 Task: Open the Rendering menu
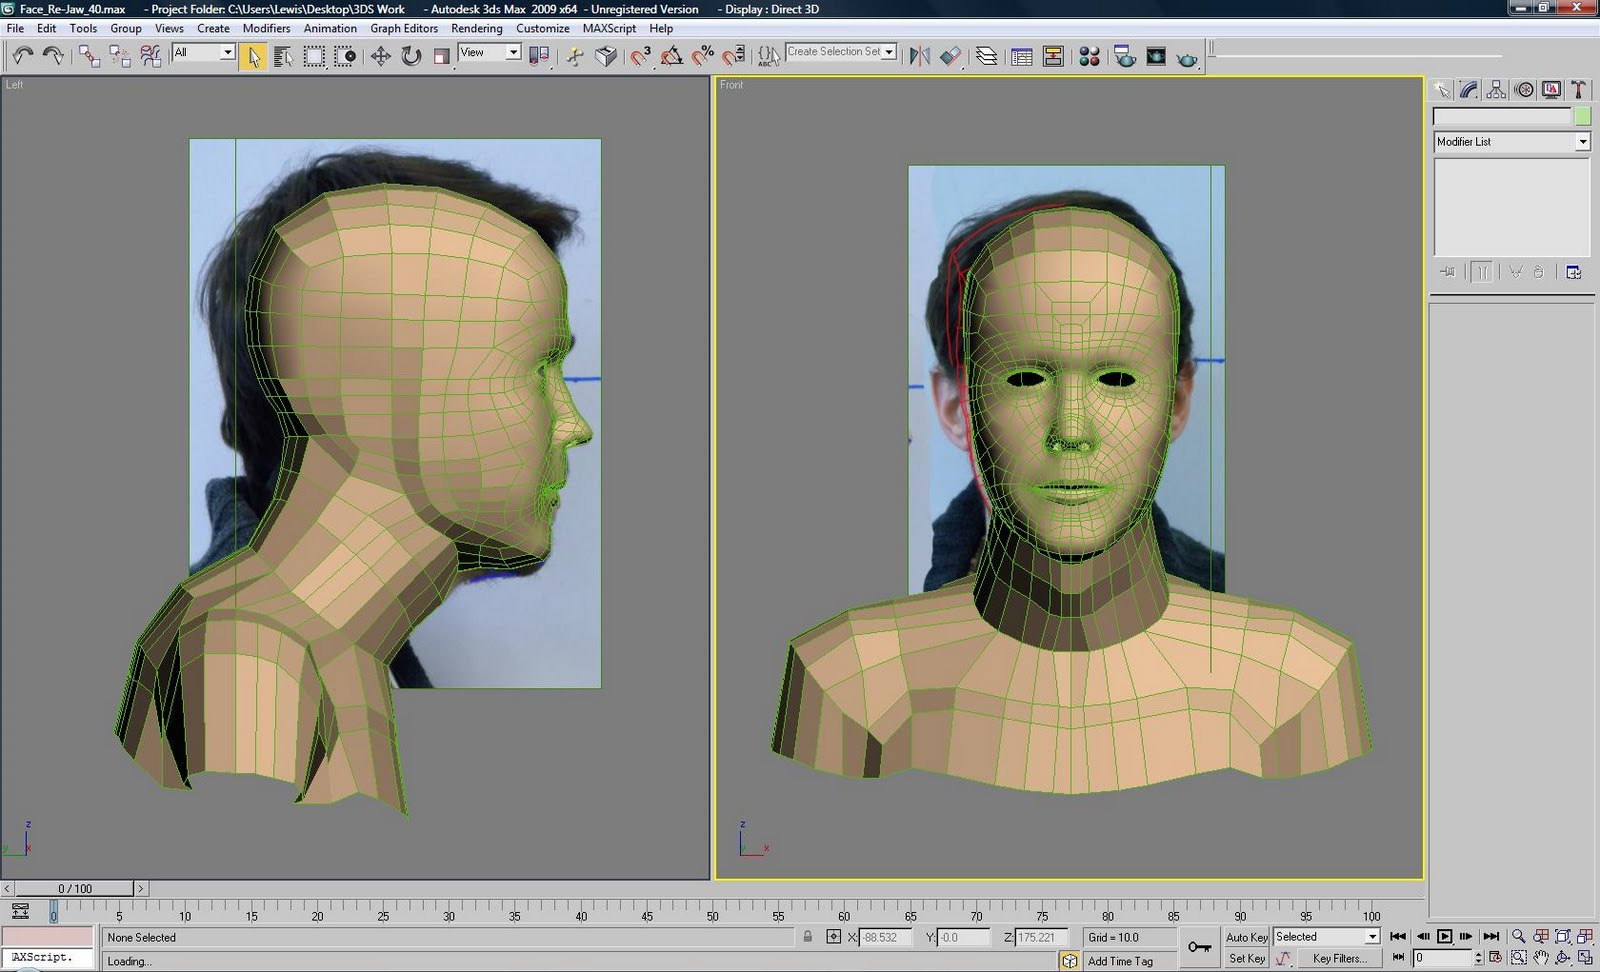[x=476, y=28]
